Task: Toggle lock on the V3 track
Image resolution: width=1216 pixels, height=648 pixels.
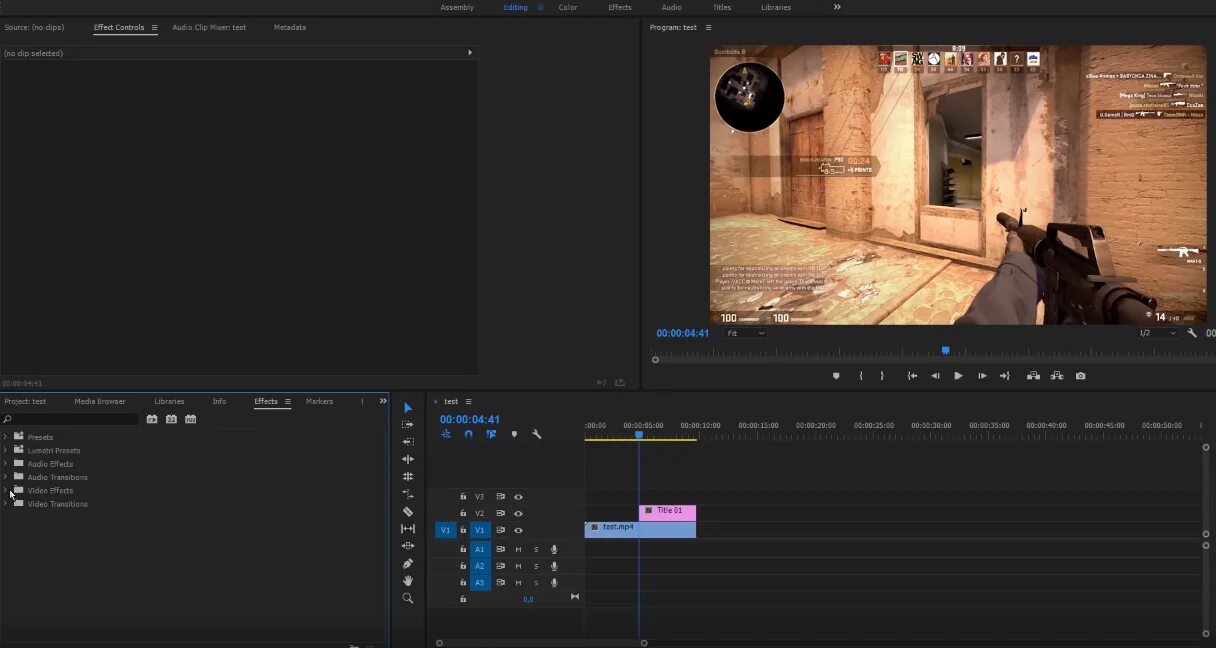Action: (x=463, y=497)
